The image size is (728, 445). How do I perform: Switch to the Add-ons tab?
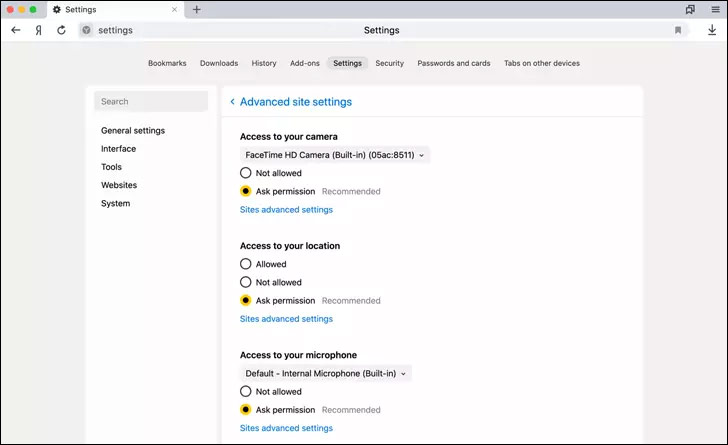(304, 63)
